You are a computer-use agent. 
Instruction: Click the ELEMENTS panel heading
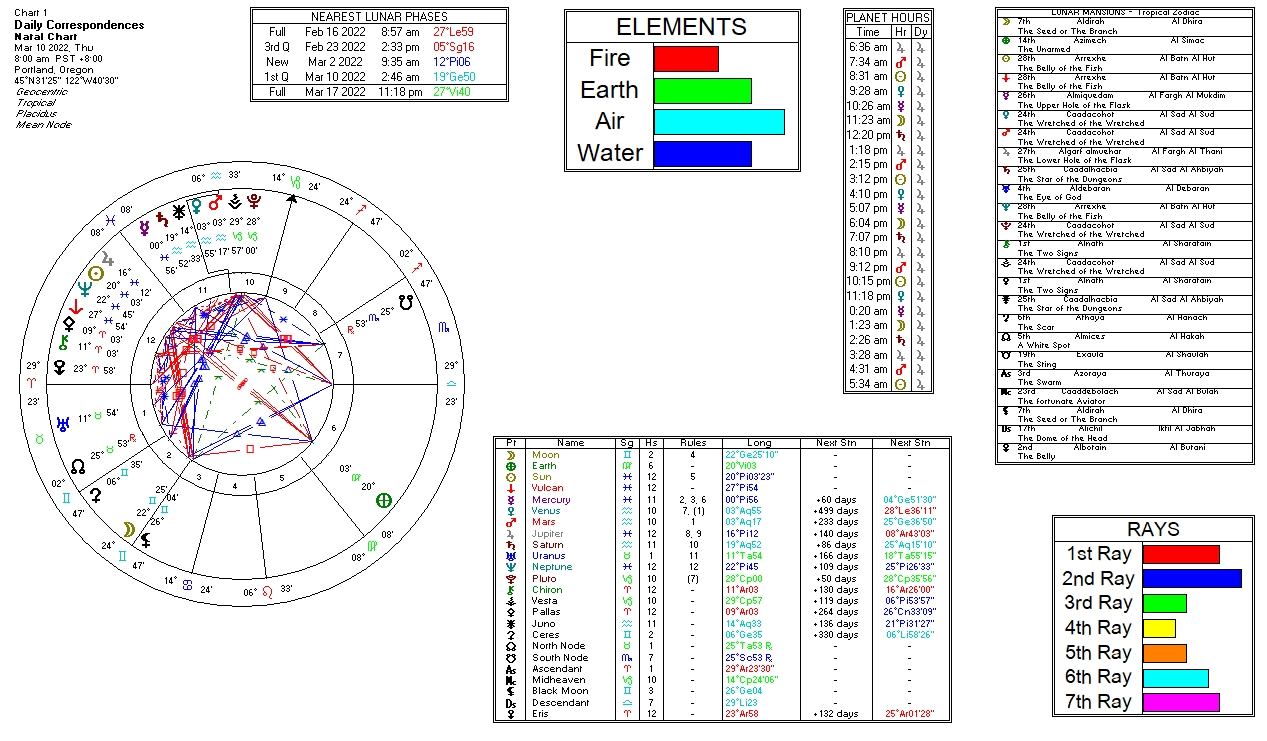pos(681,27)
